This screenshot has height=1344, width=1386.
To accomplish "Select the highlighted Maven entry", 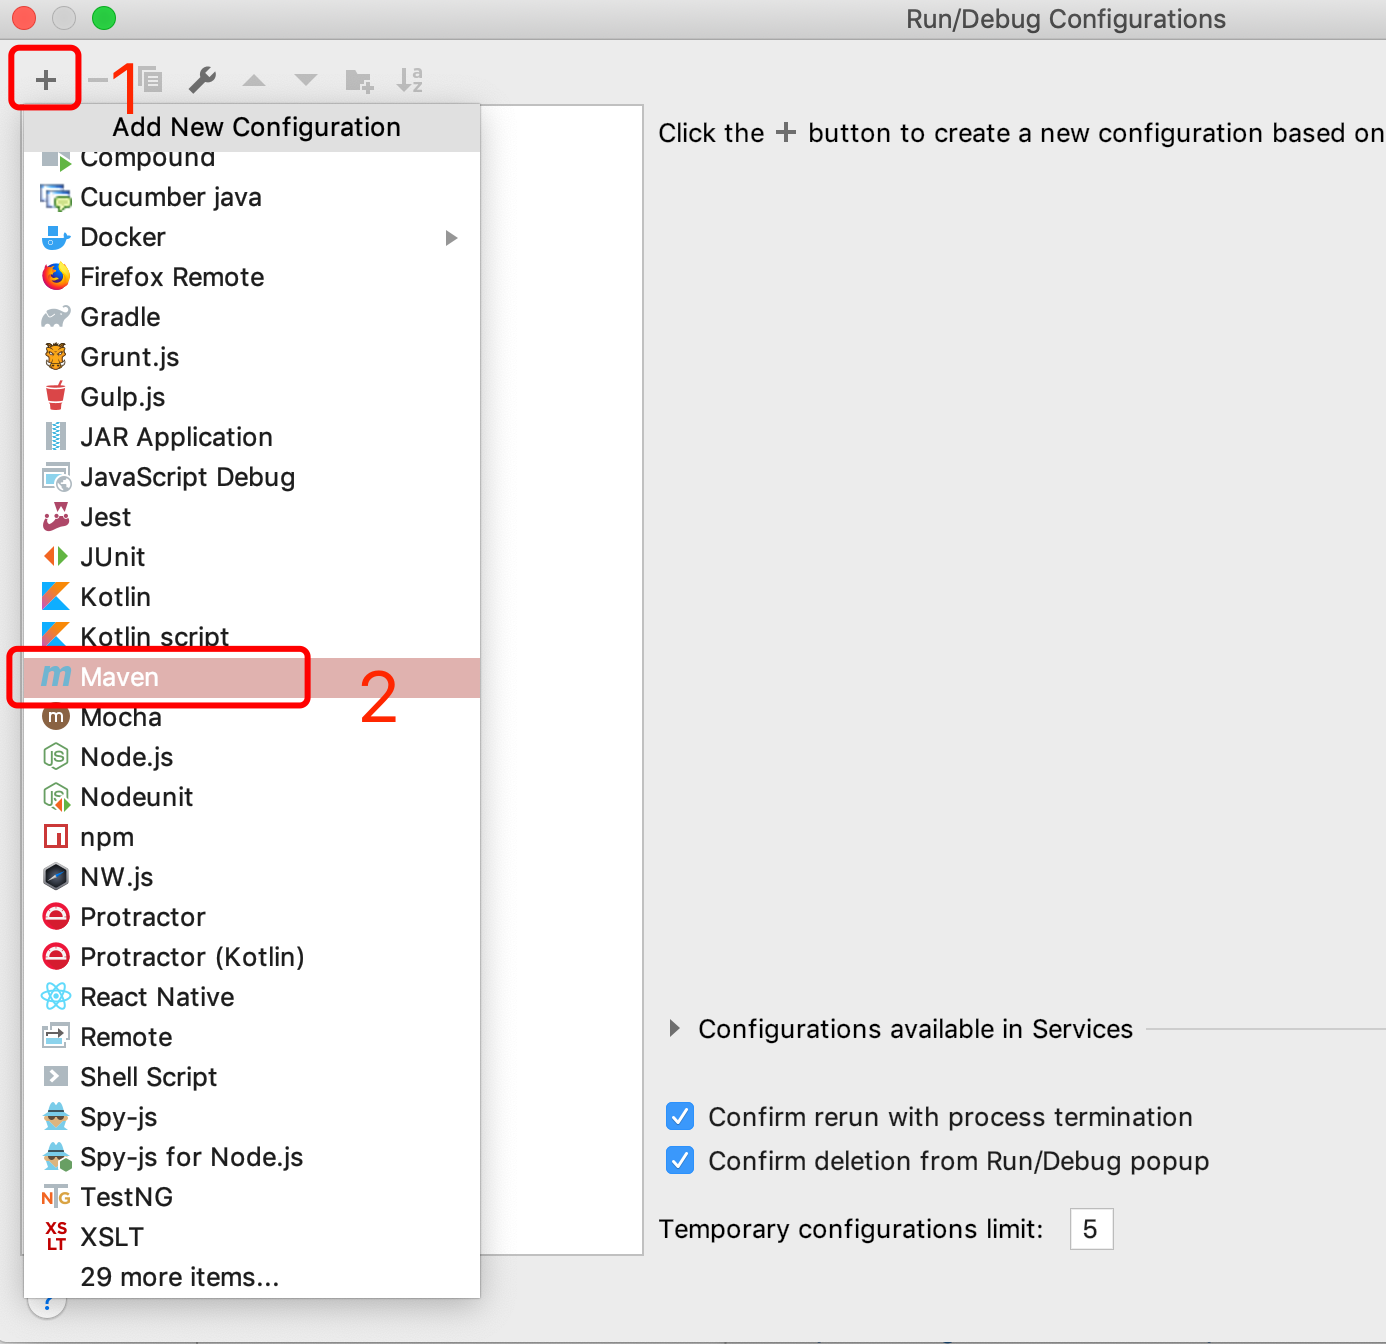I will pos(252,677).
